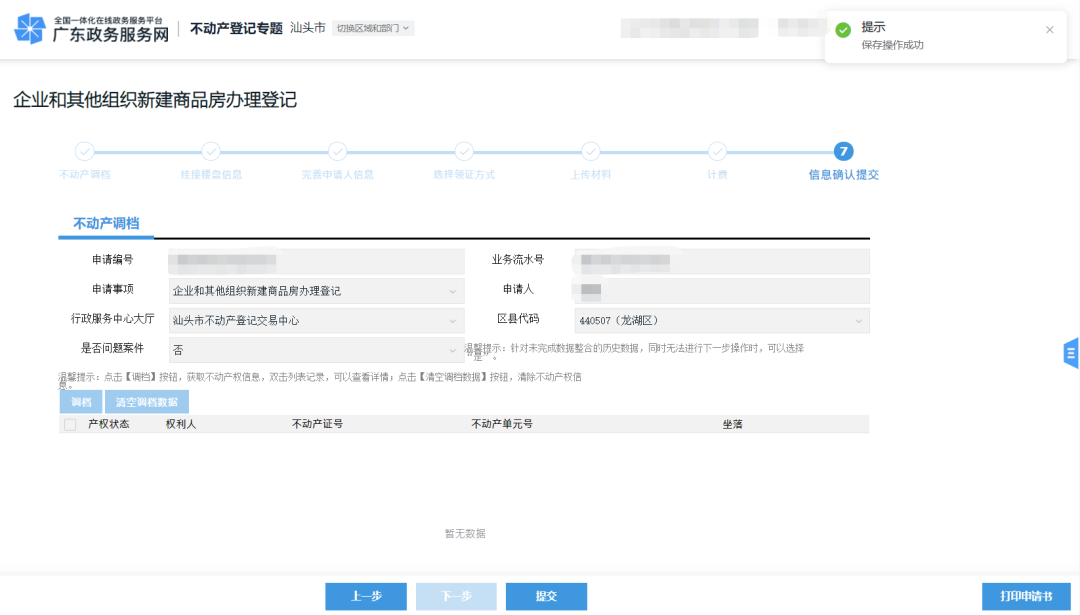Toggle the select-all checkbox in the results table
This screenshot has width=1080, height=615.
69,423
